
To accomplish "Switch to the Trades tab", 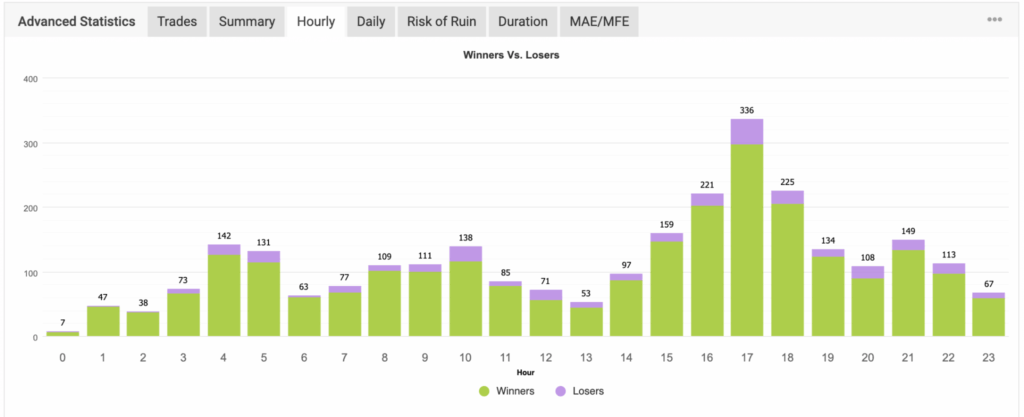I will click(177, 22).
